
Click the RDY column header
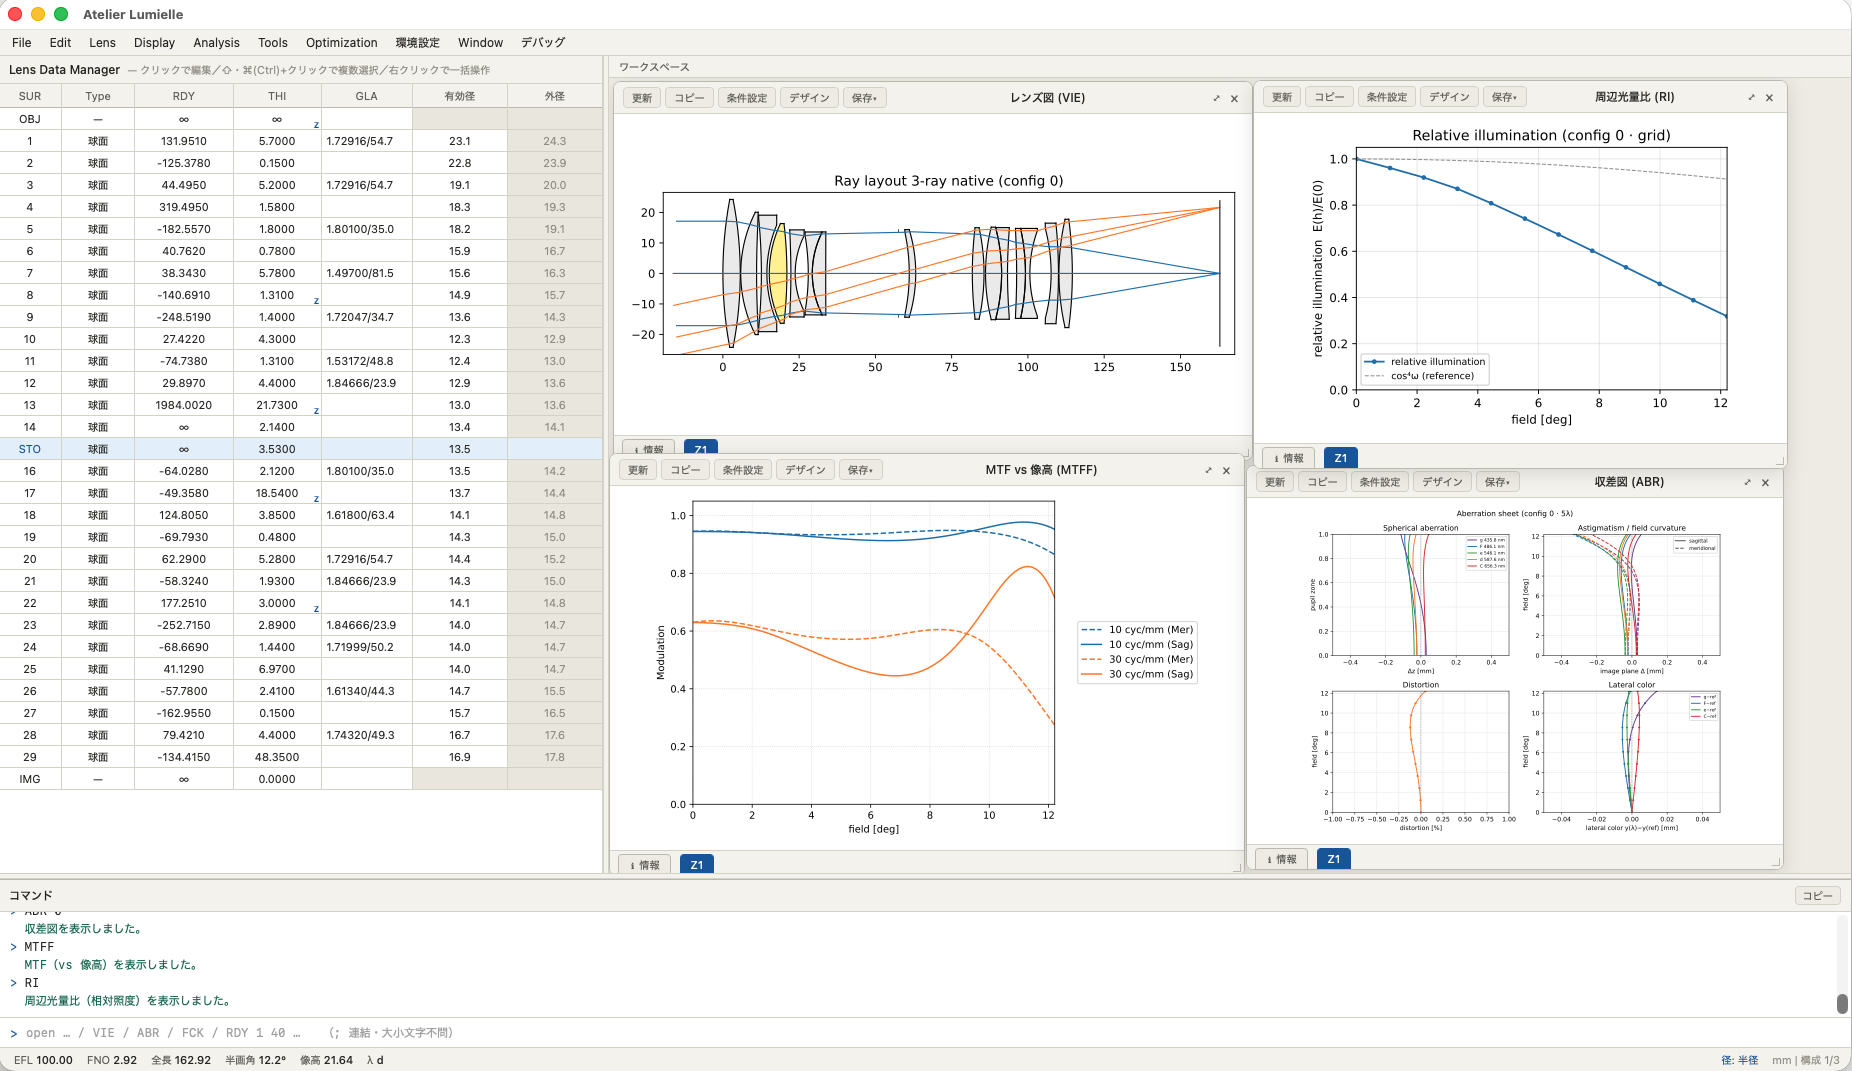click(184, 96)
